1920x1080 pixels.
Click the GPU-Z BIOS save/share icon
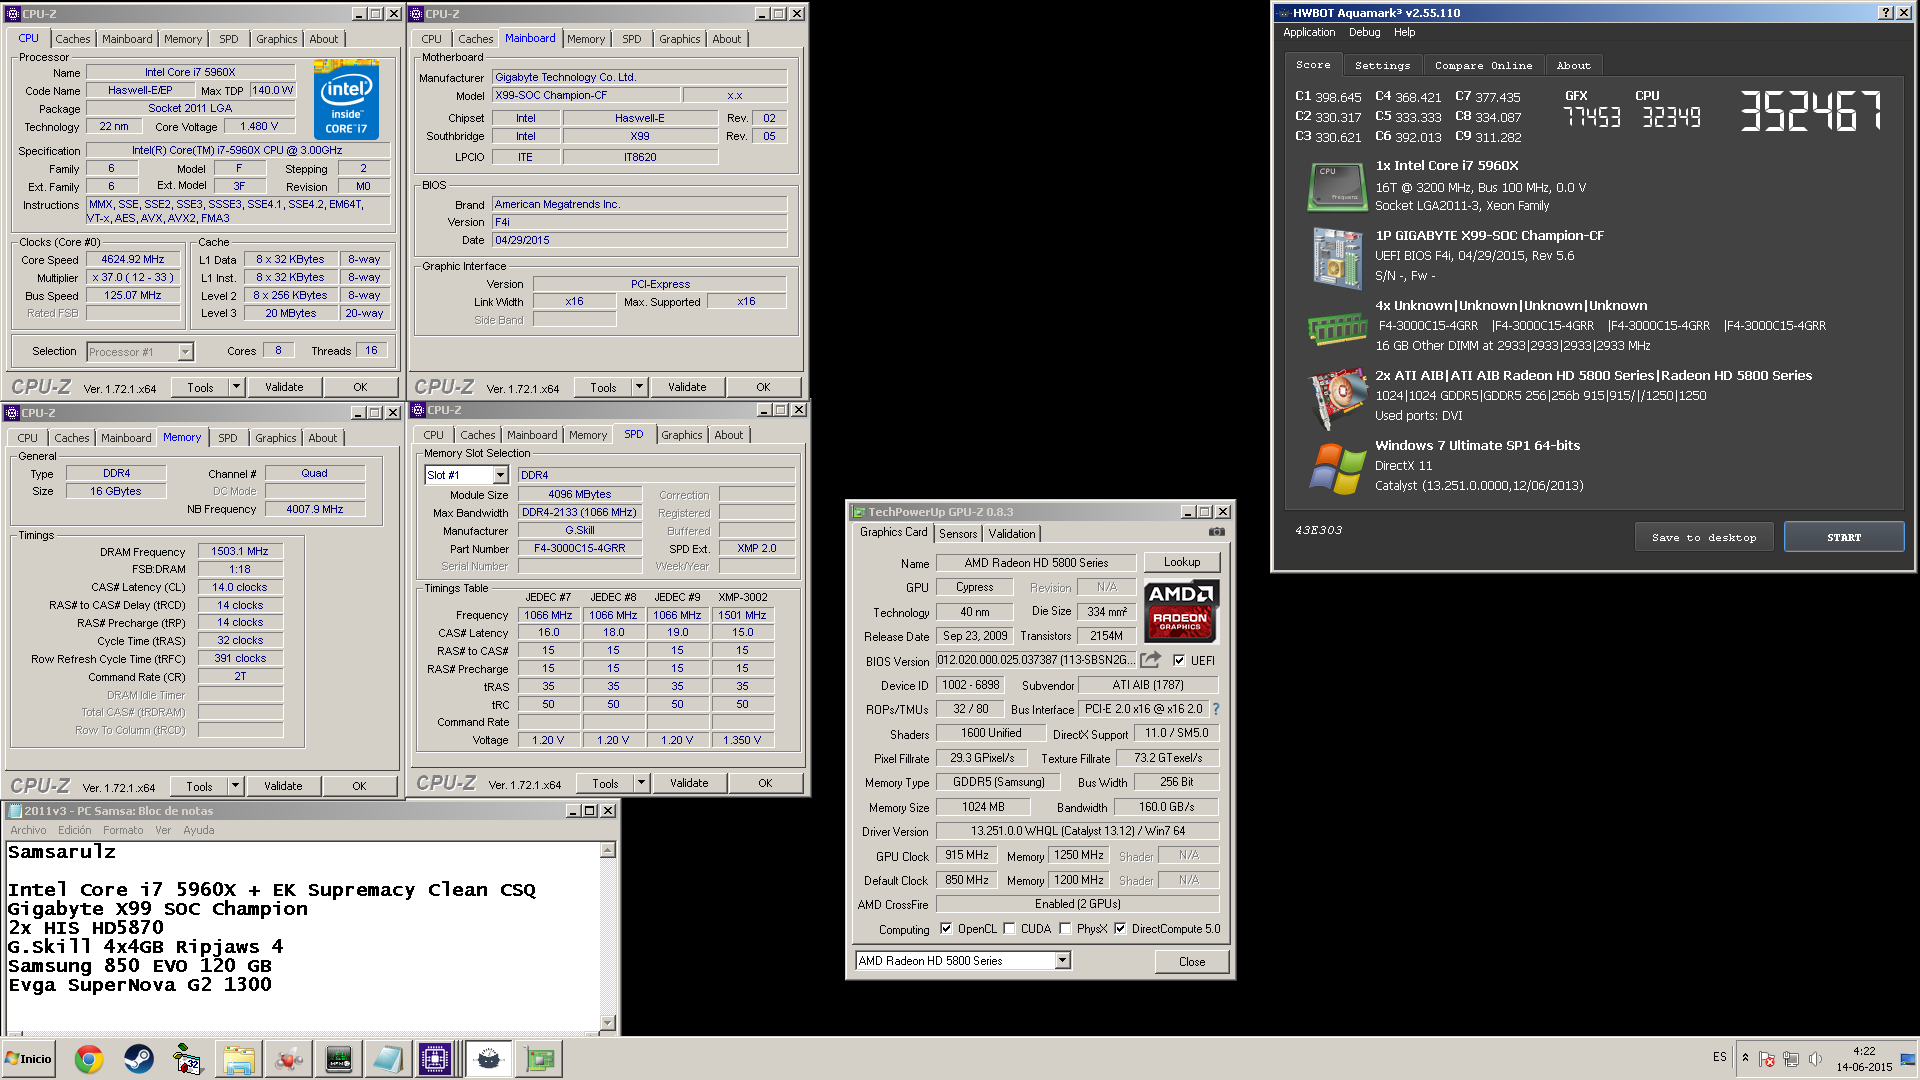[x=1150, y=660]
